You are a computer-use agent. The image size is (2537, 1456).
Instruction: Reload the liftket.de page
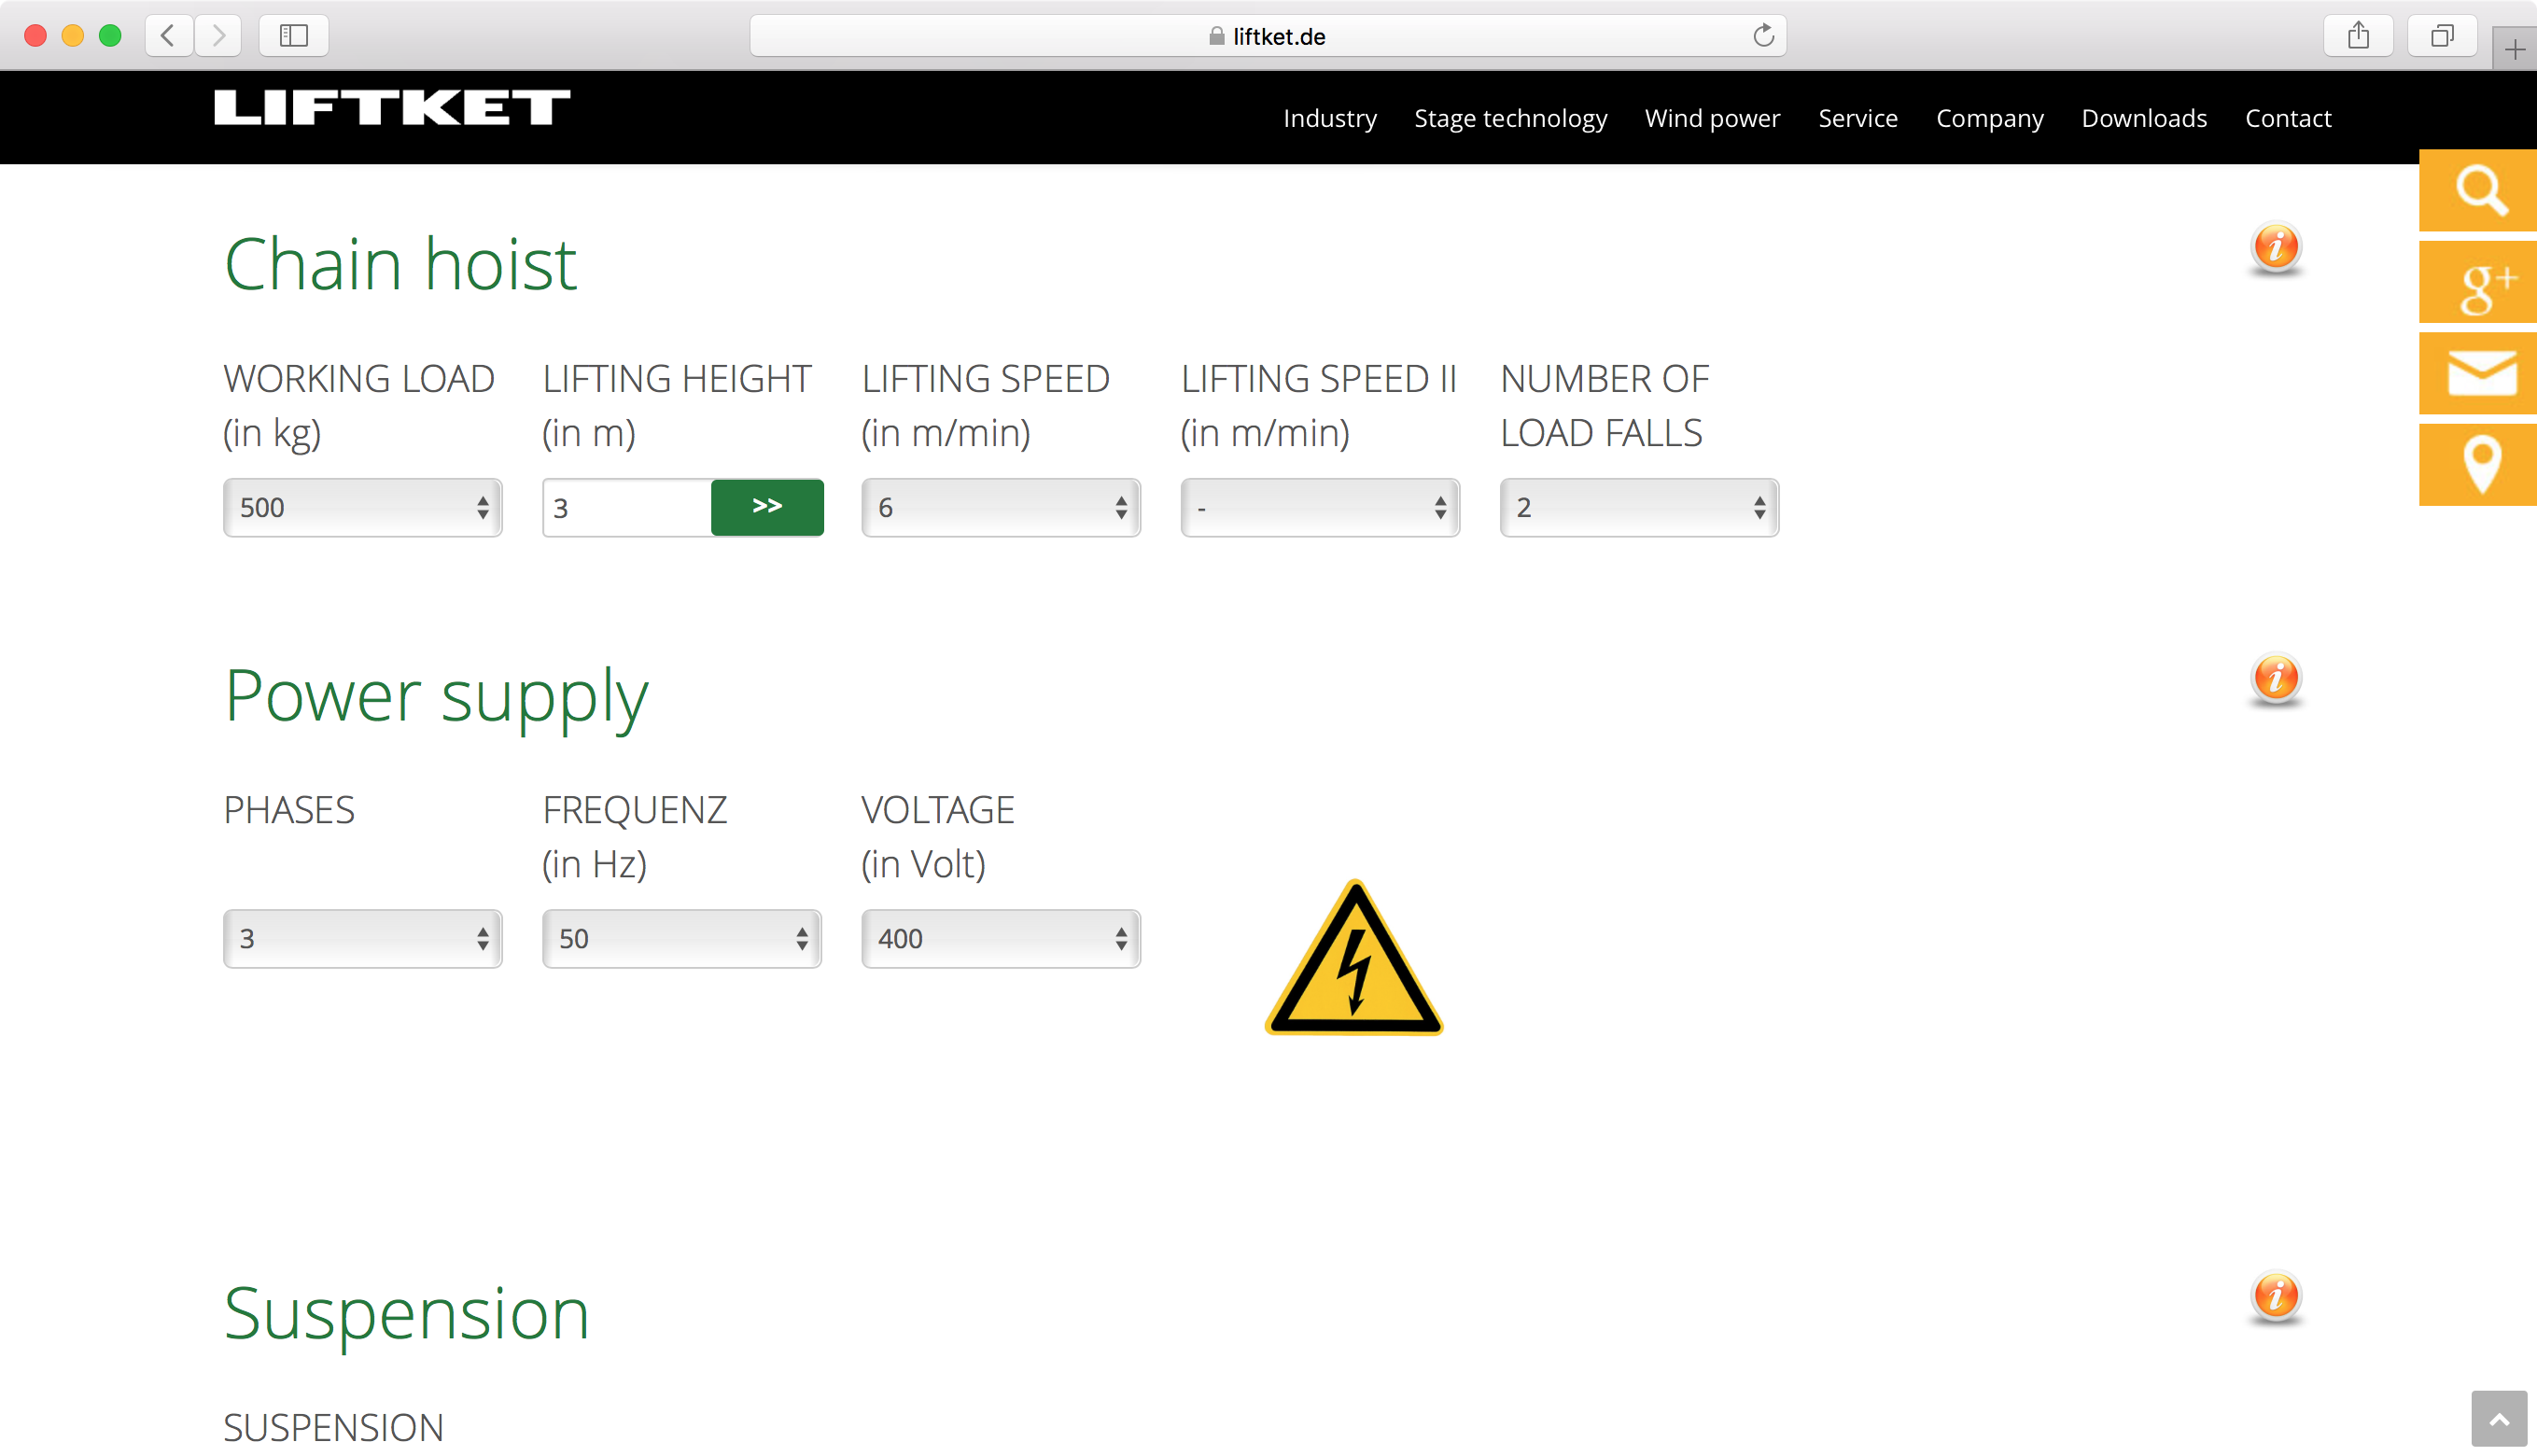coord(1763,36)
